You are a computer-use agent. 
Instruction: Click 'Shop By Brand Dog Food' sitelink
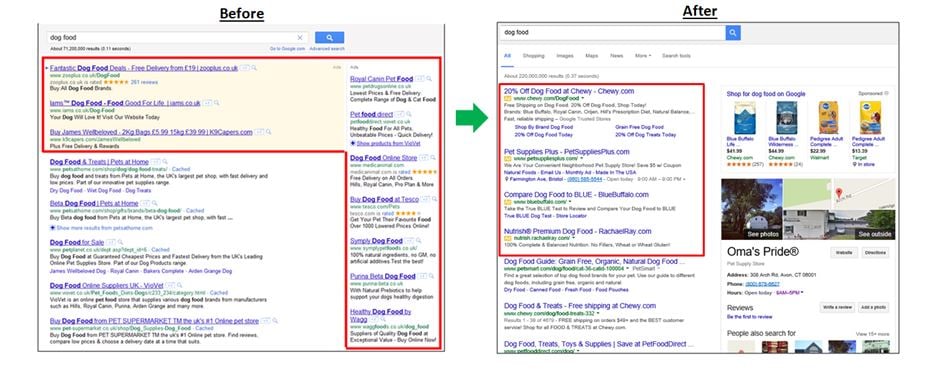(544, 127)
